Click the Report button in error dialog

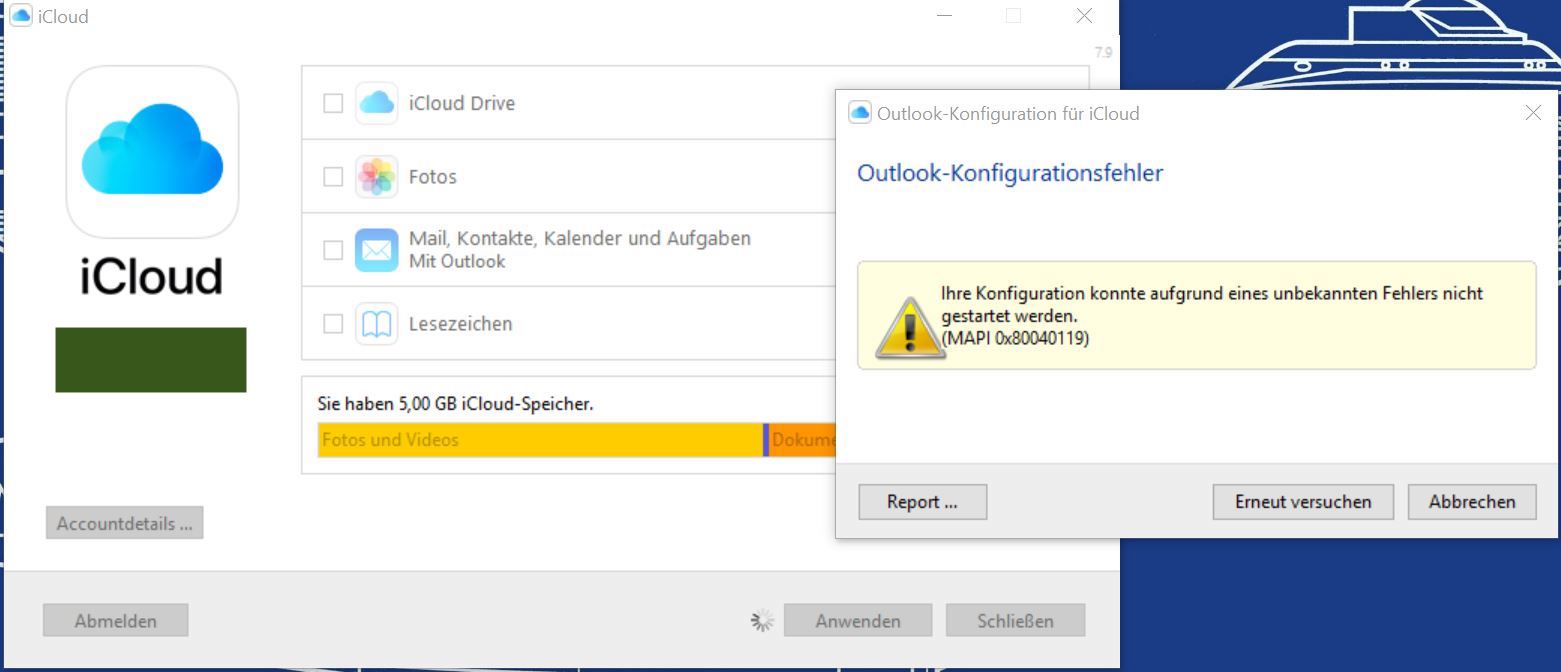coord(922,502)
